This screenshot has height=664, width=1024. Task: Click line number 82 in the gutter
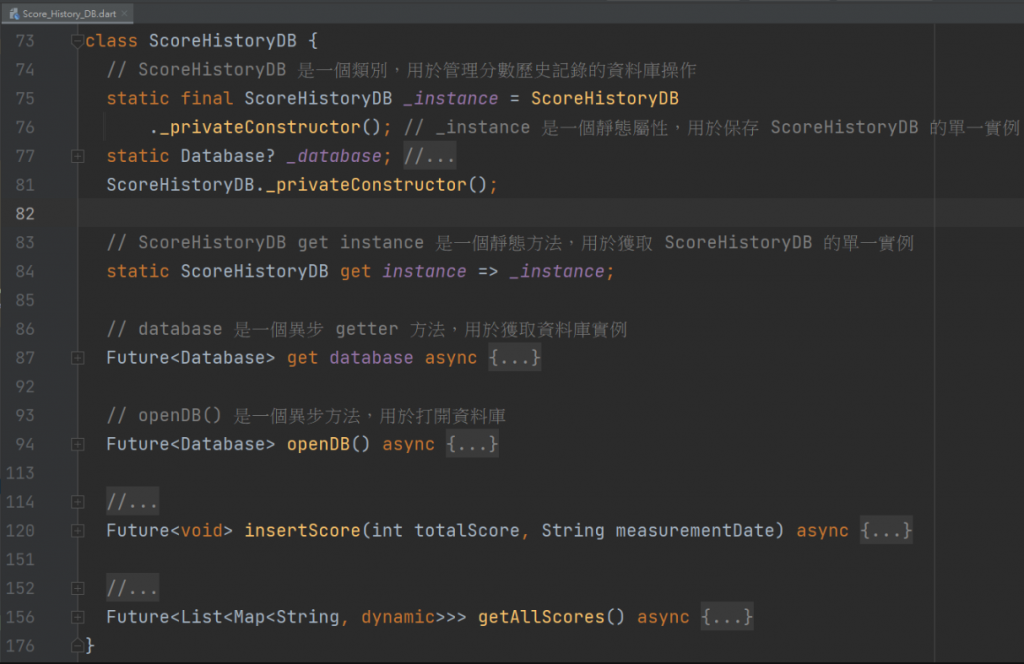(x=24, y=214)
